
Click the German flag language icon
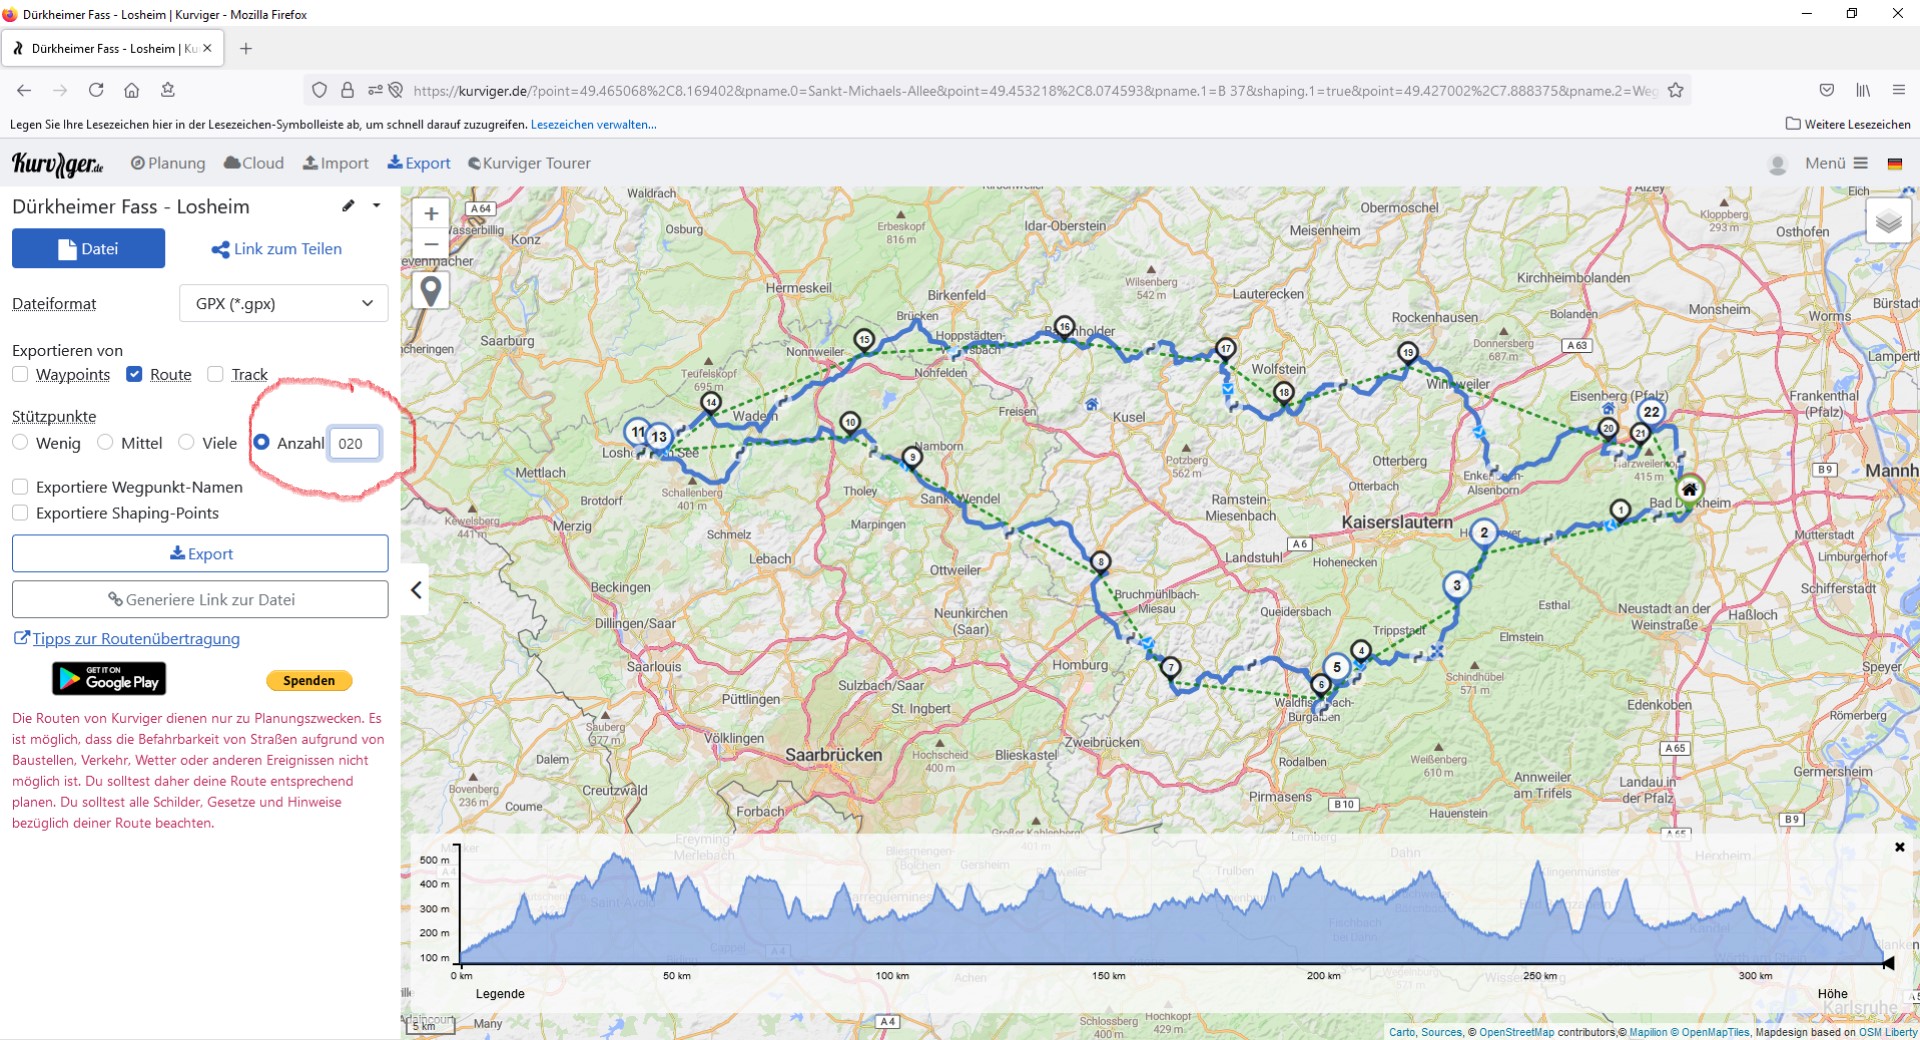coord(1894,164)
